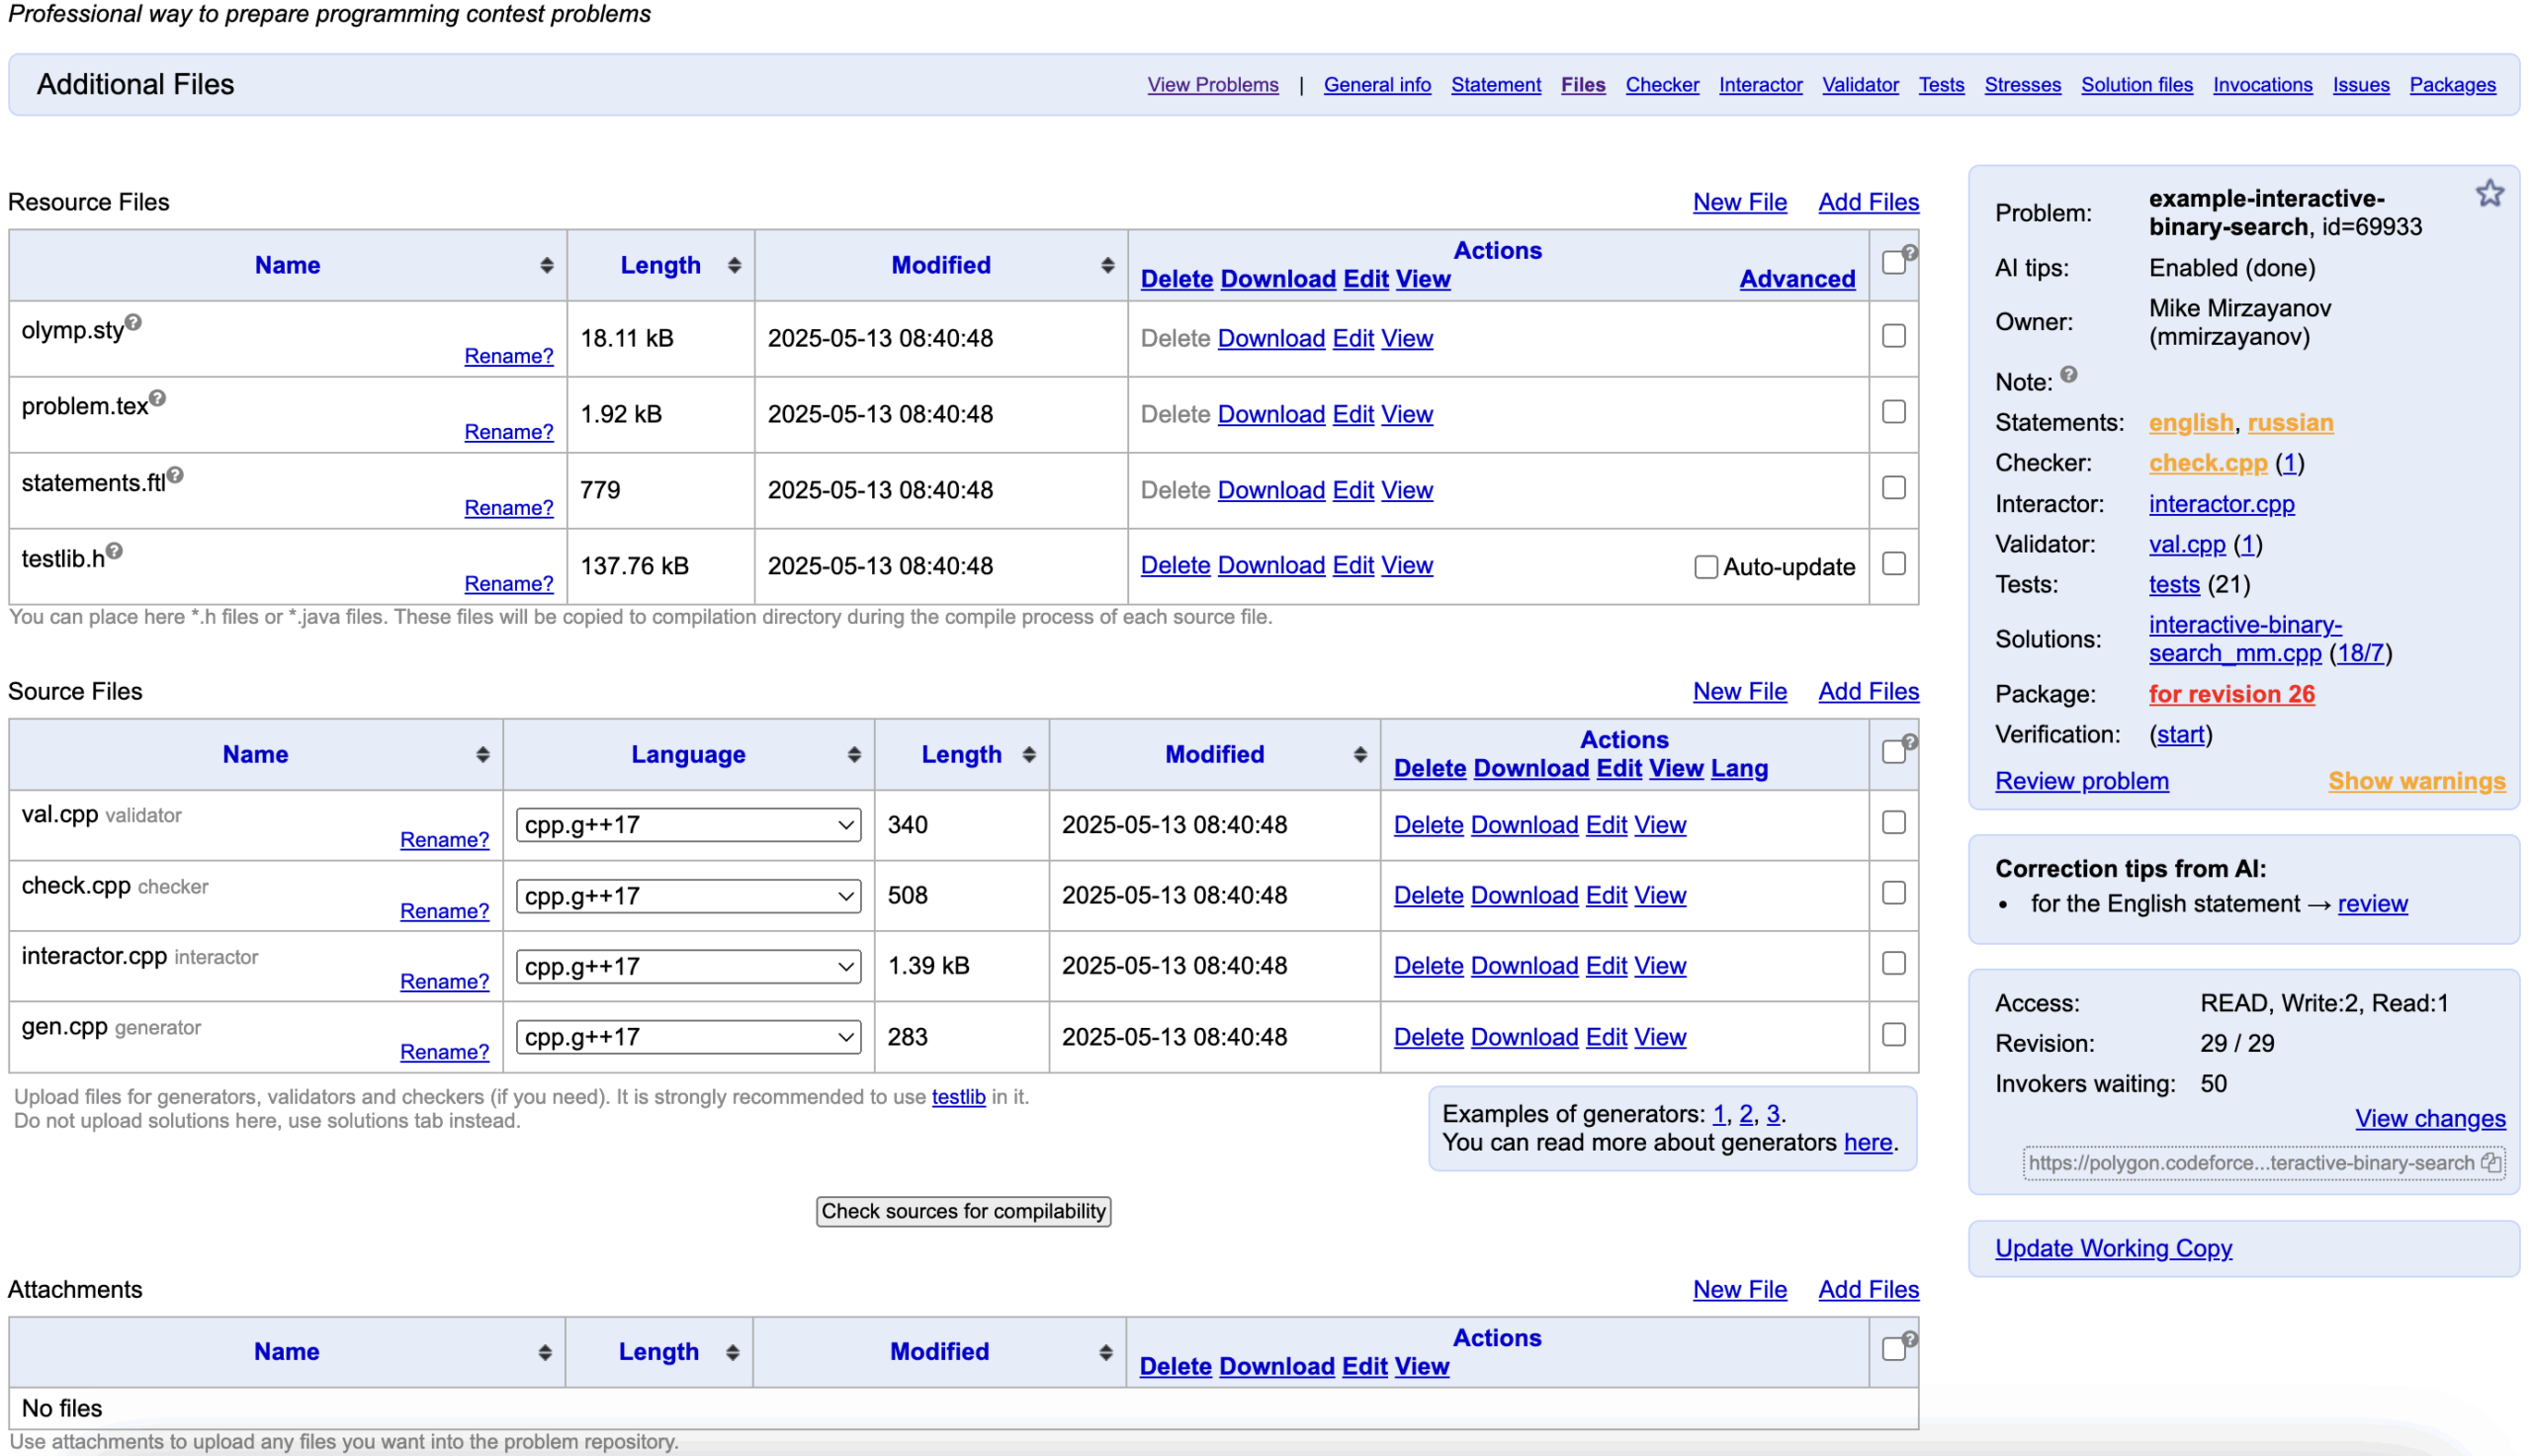Open AI review link for English statement
Viewport: 2531px width, 1456px height.
tap(2371, 904)
